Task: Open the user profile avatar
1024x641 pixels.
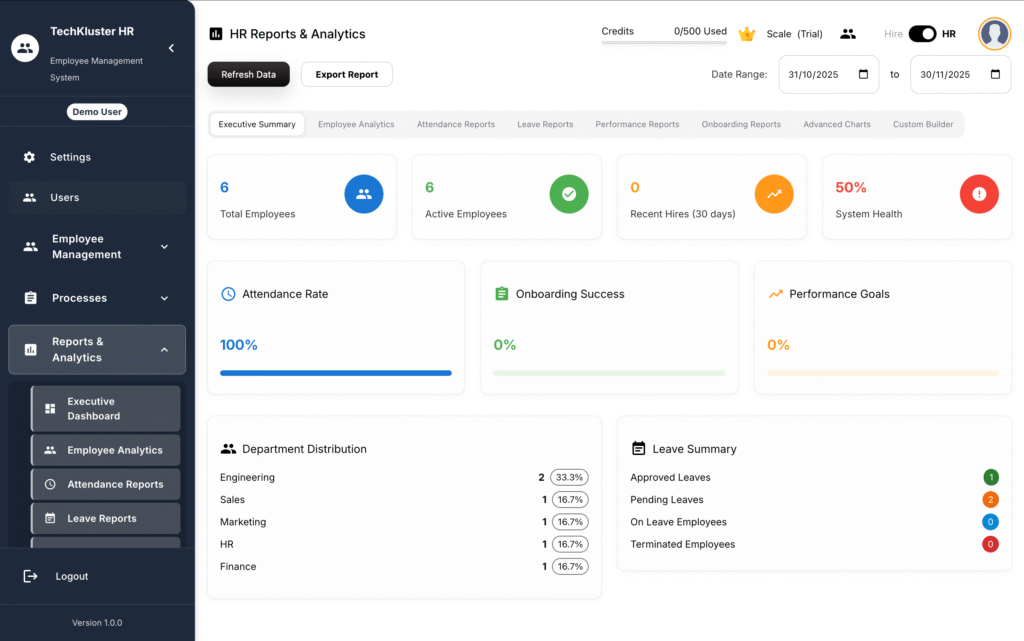Action: click(x=994, y=34)
